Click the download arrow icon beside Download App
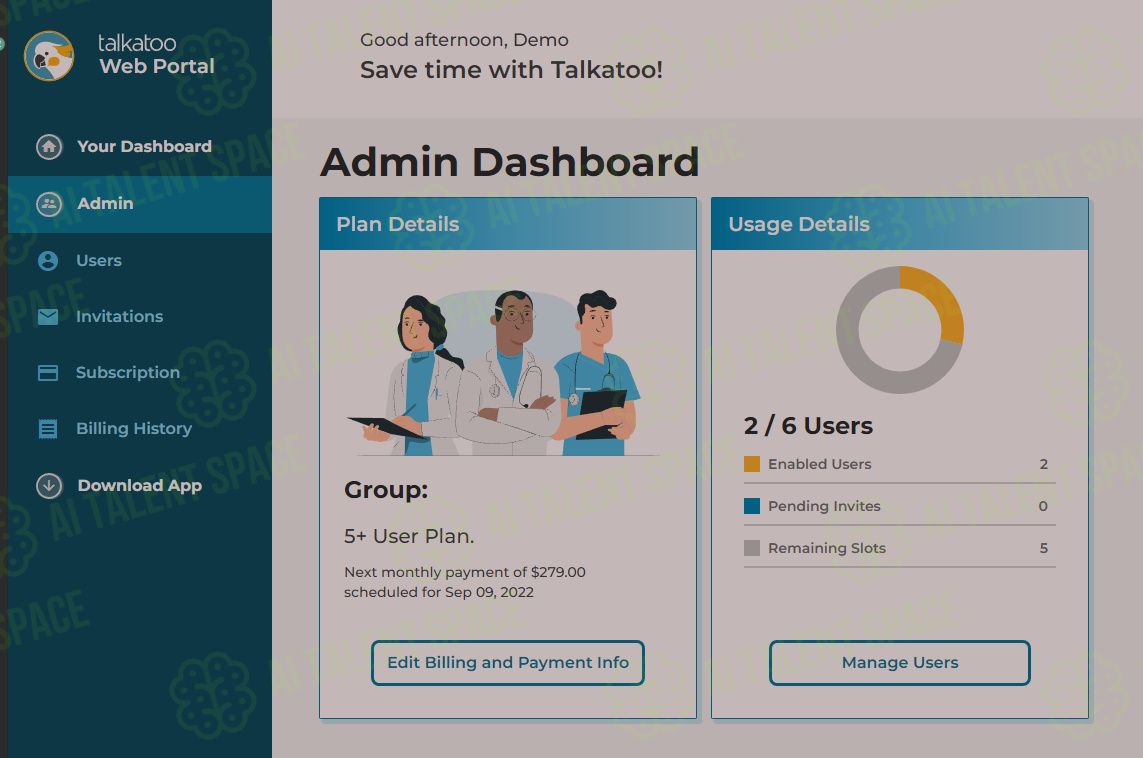 click(49, 485)
